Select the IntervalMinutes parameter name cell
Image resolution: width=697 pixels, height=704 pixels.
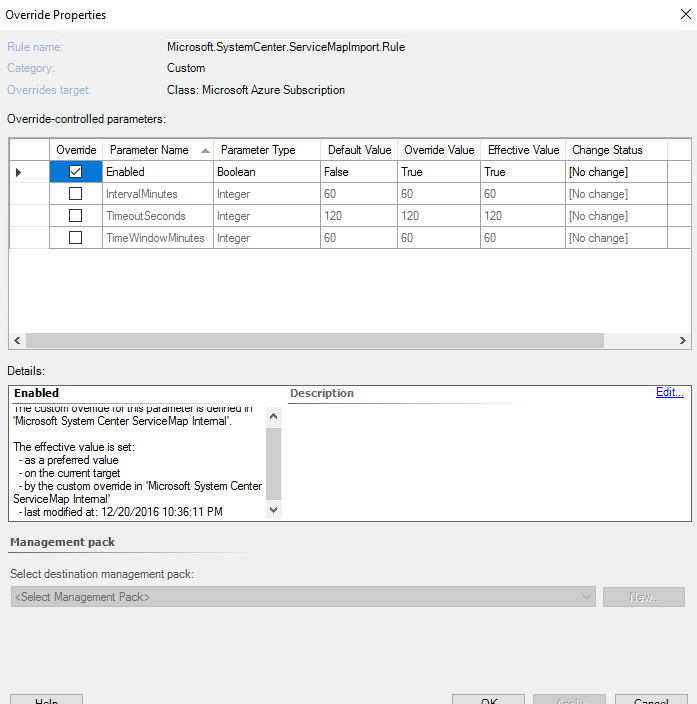(x=158, y=194)
